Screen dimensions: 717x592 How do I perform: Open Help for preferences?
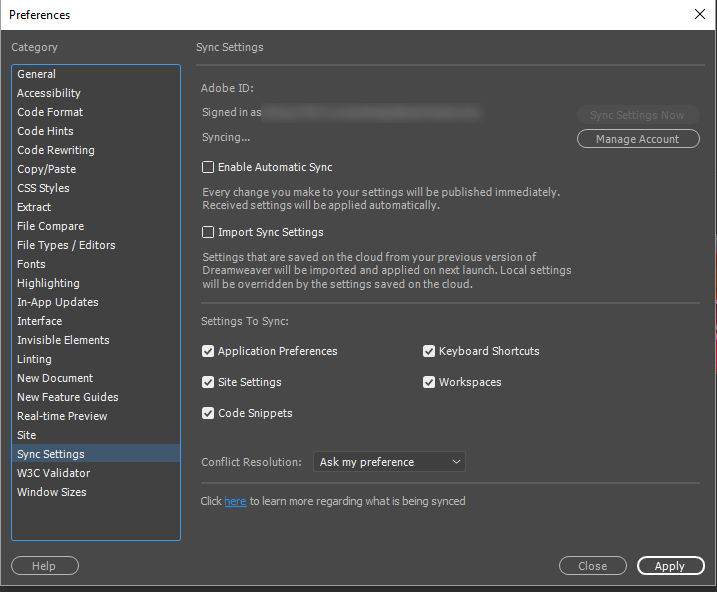click(x=45, y=566)
